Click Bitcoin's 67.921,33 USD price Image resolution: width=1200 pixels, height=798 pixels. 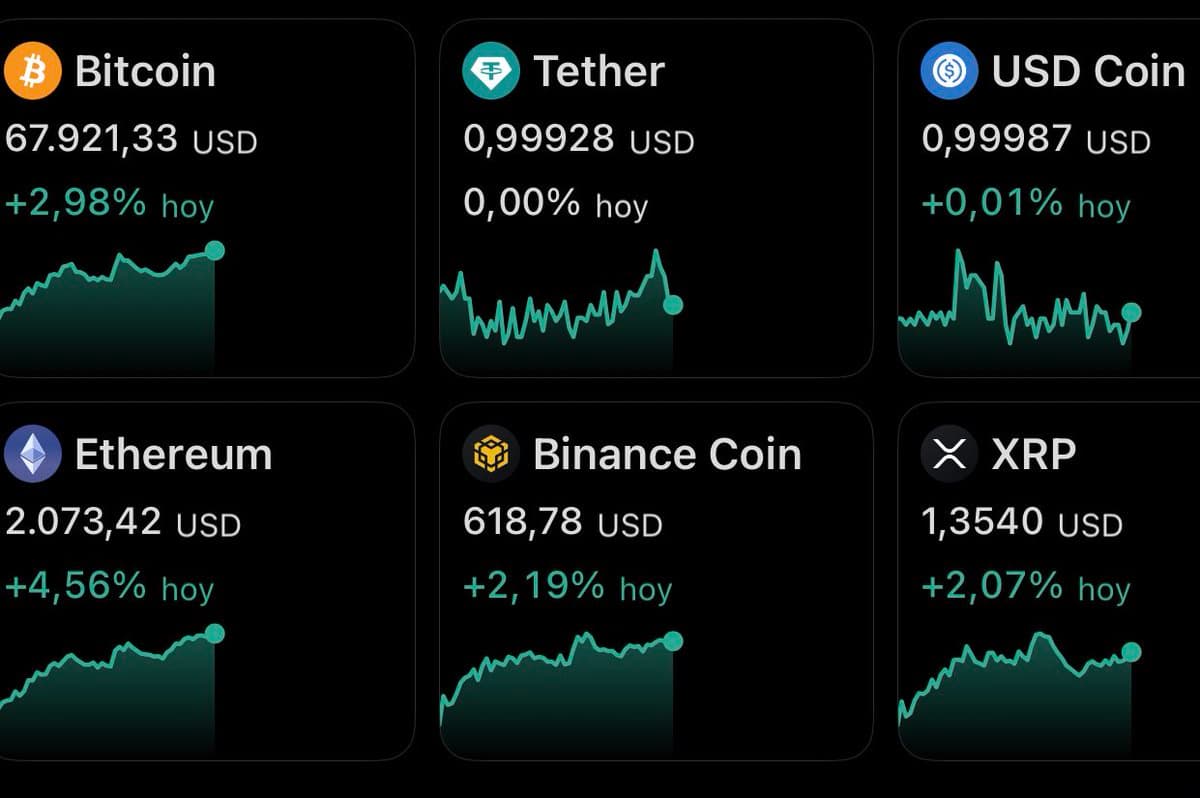click(x=131, y=139)
